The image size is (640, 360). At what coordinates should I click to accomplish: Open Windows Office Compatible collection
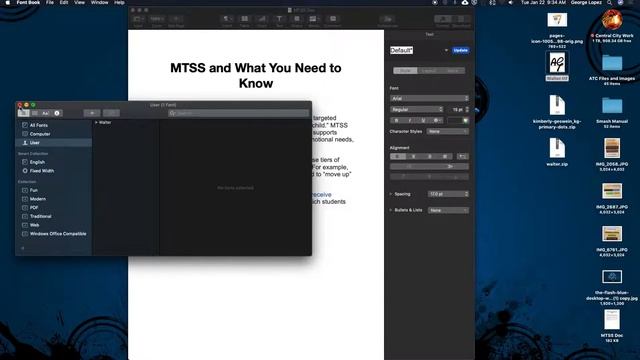58,234
